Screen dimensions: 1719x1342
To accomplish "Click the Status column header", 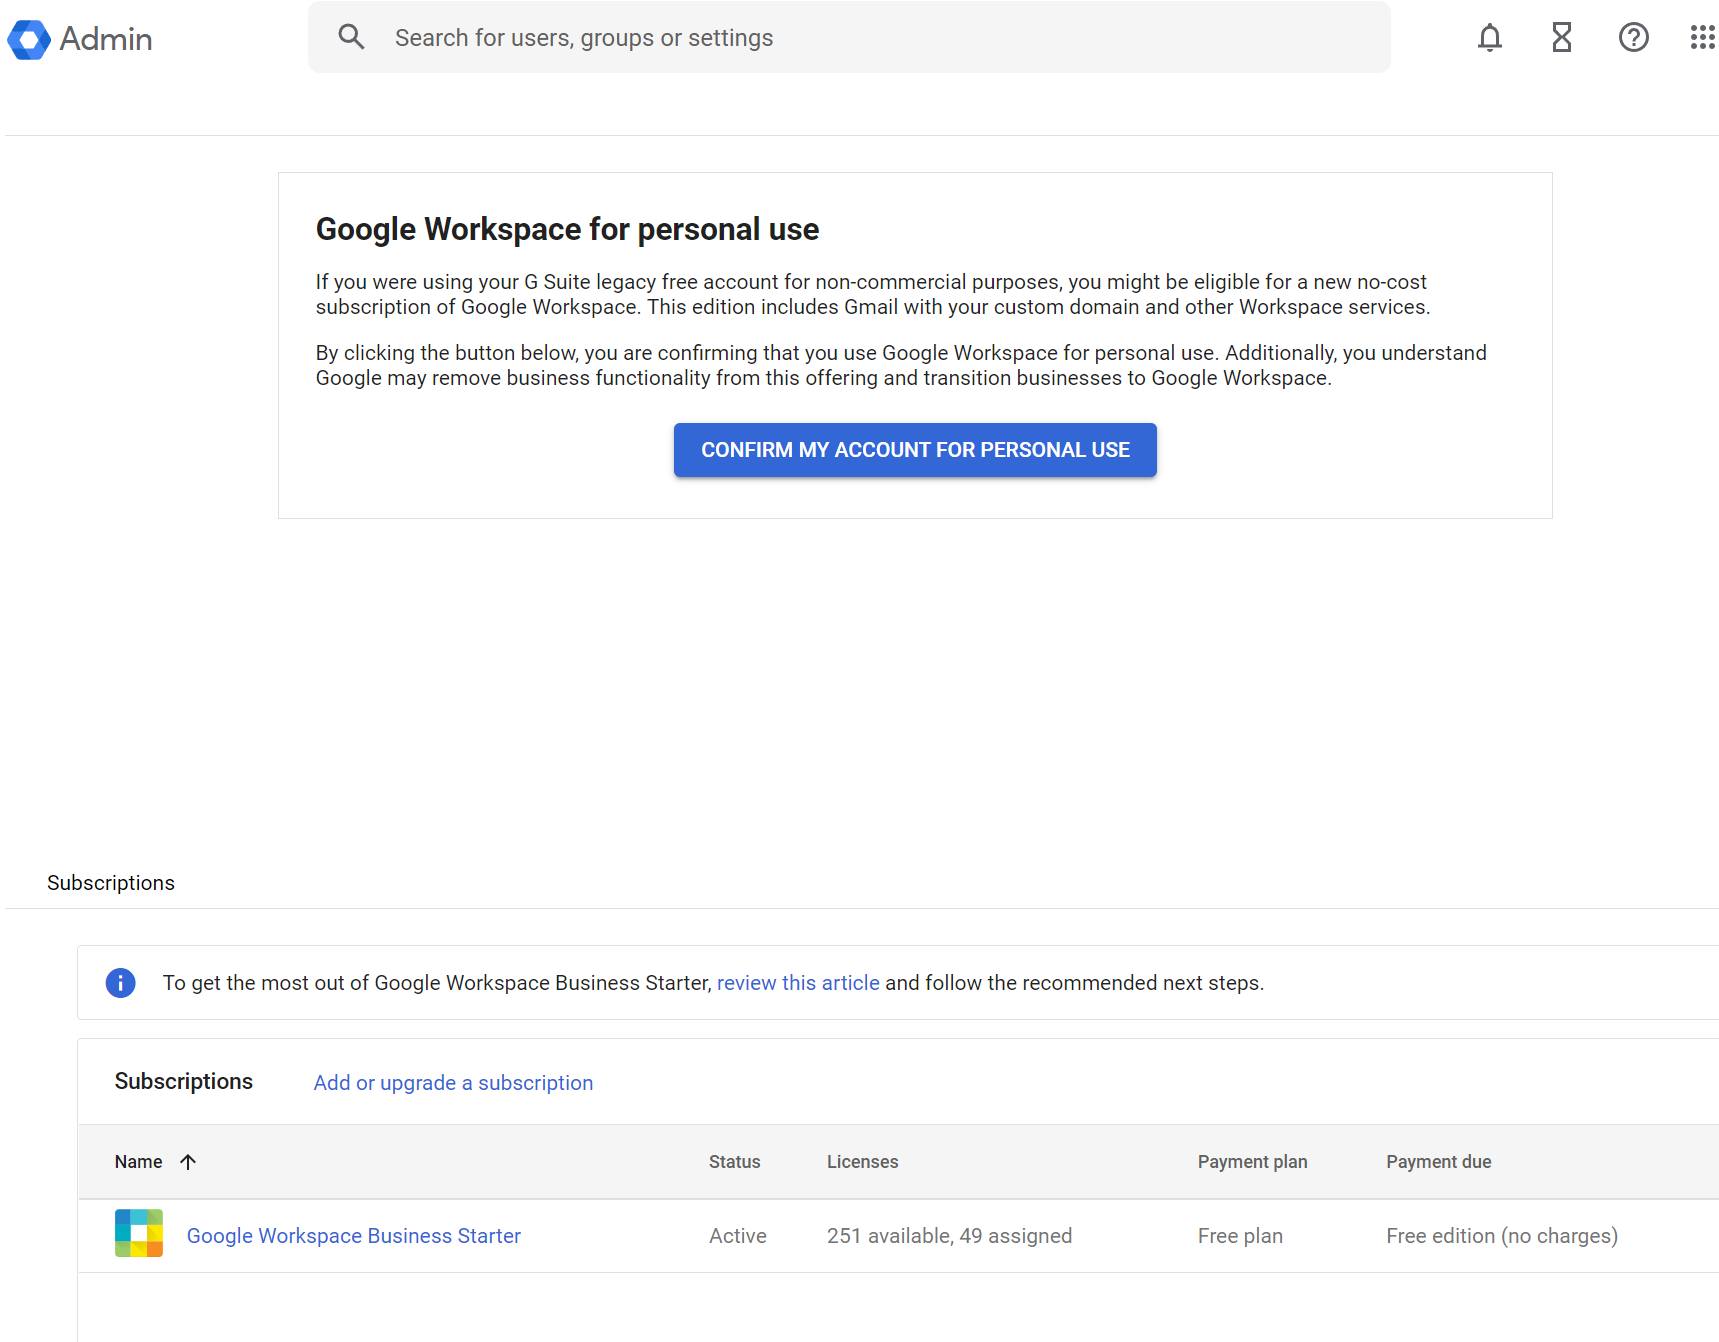I will [x=734, y=1162].
